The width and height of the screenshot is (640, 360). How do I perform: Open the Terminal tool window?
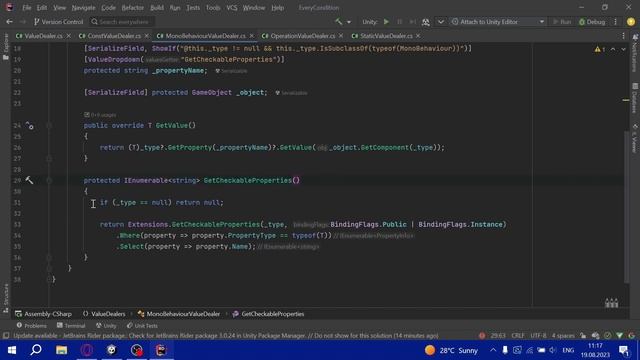point(71,325)
